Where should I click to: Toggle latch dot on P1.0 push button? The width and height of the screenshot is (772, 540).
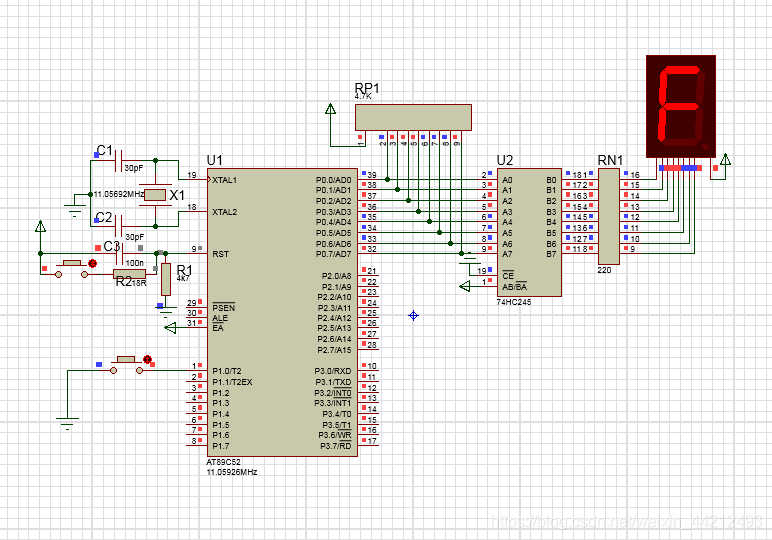click(148, 359)
